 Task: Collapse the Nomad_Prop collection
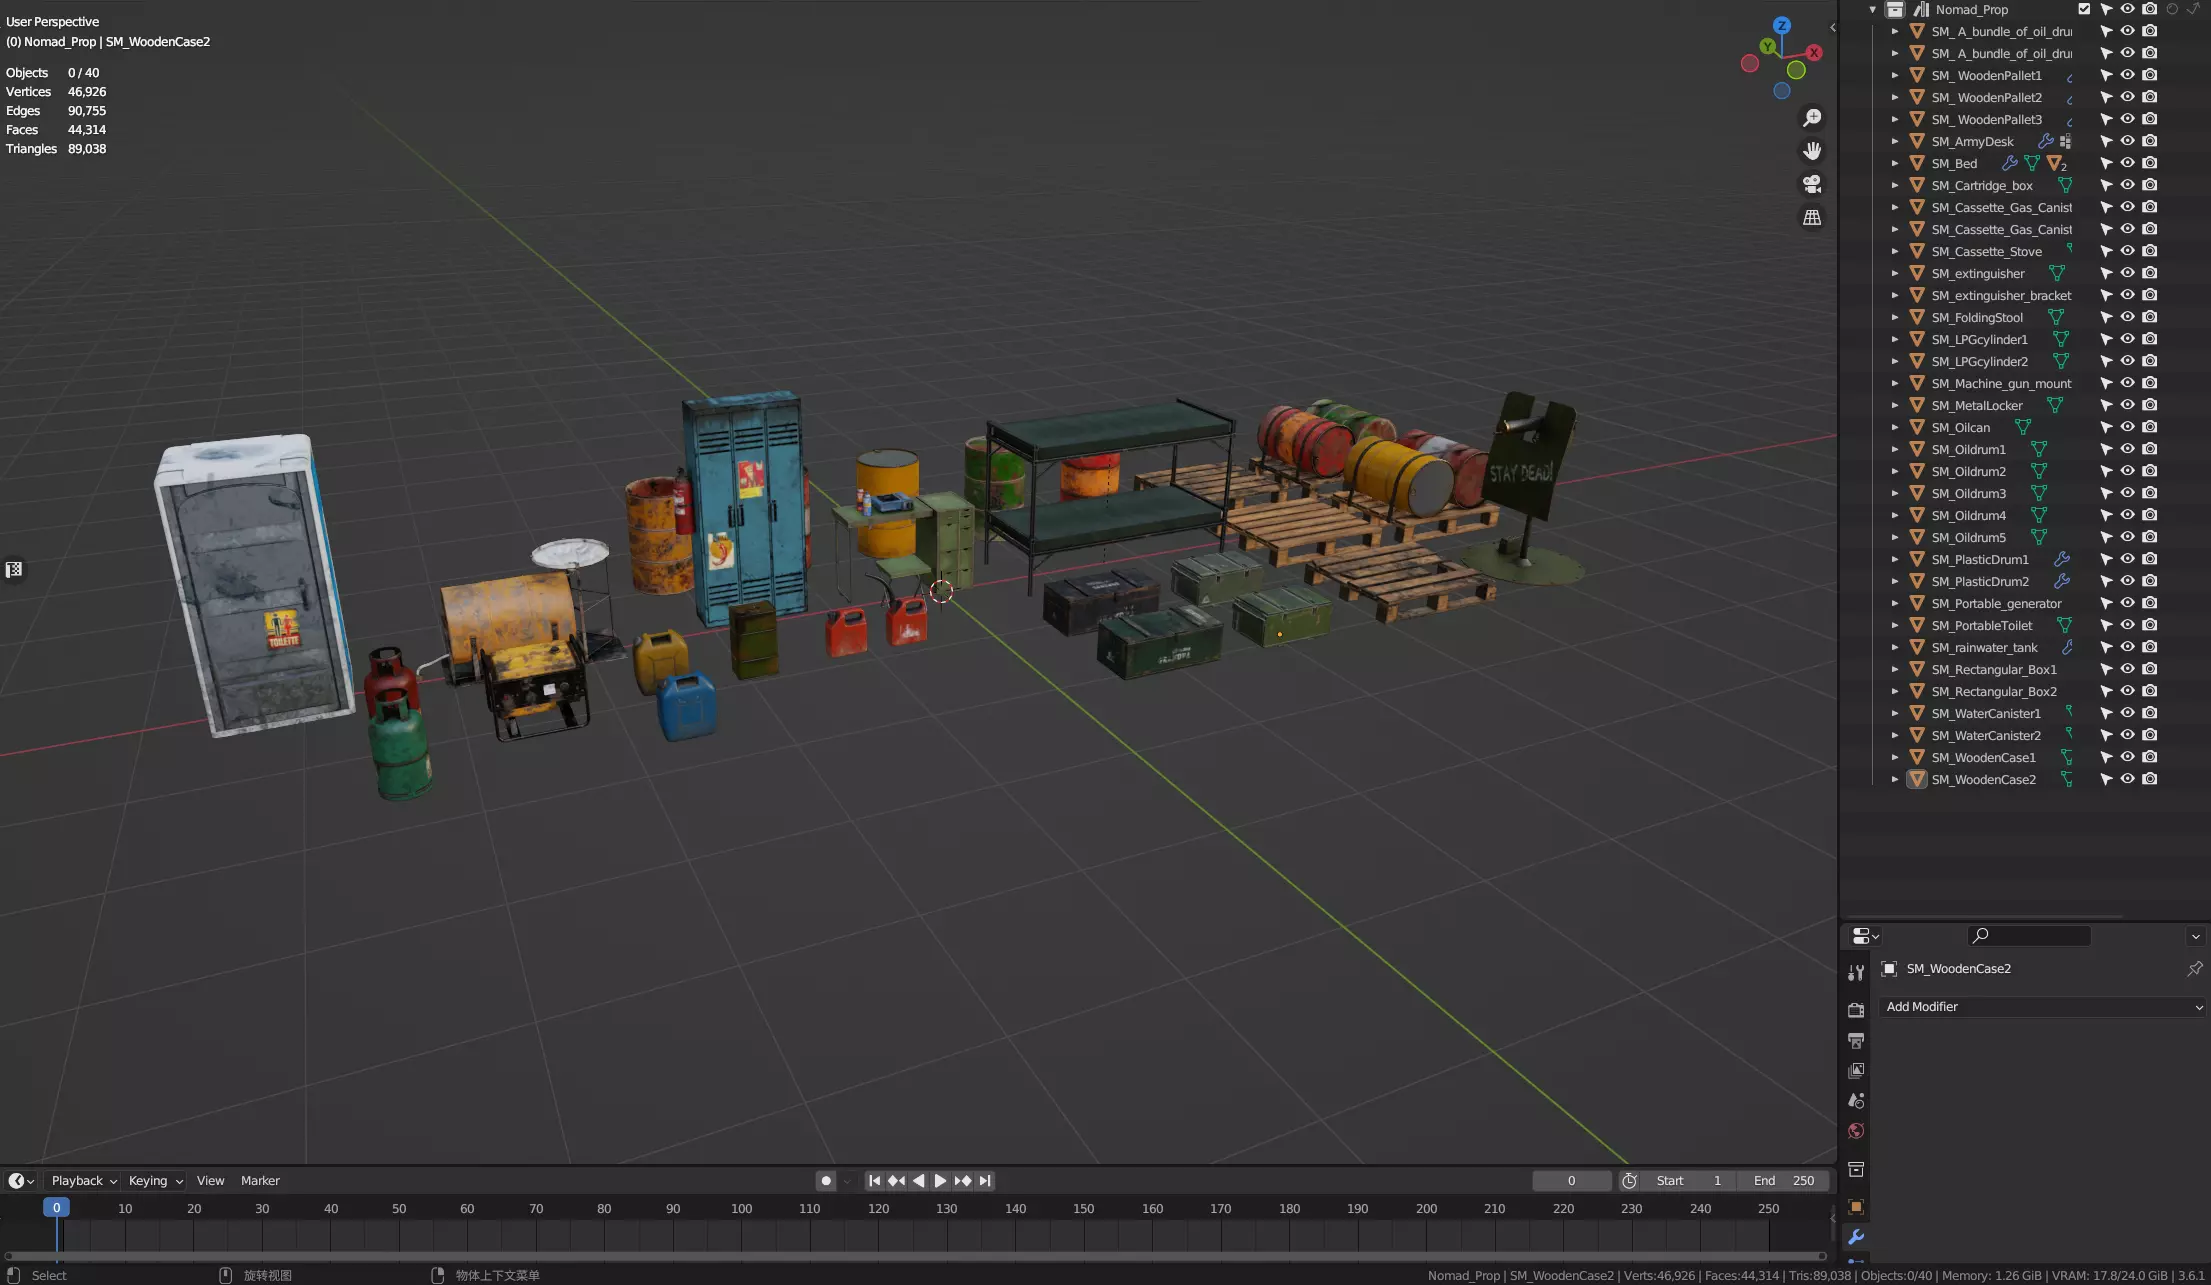1872,9
